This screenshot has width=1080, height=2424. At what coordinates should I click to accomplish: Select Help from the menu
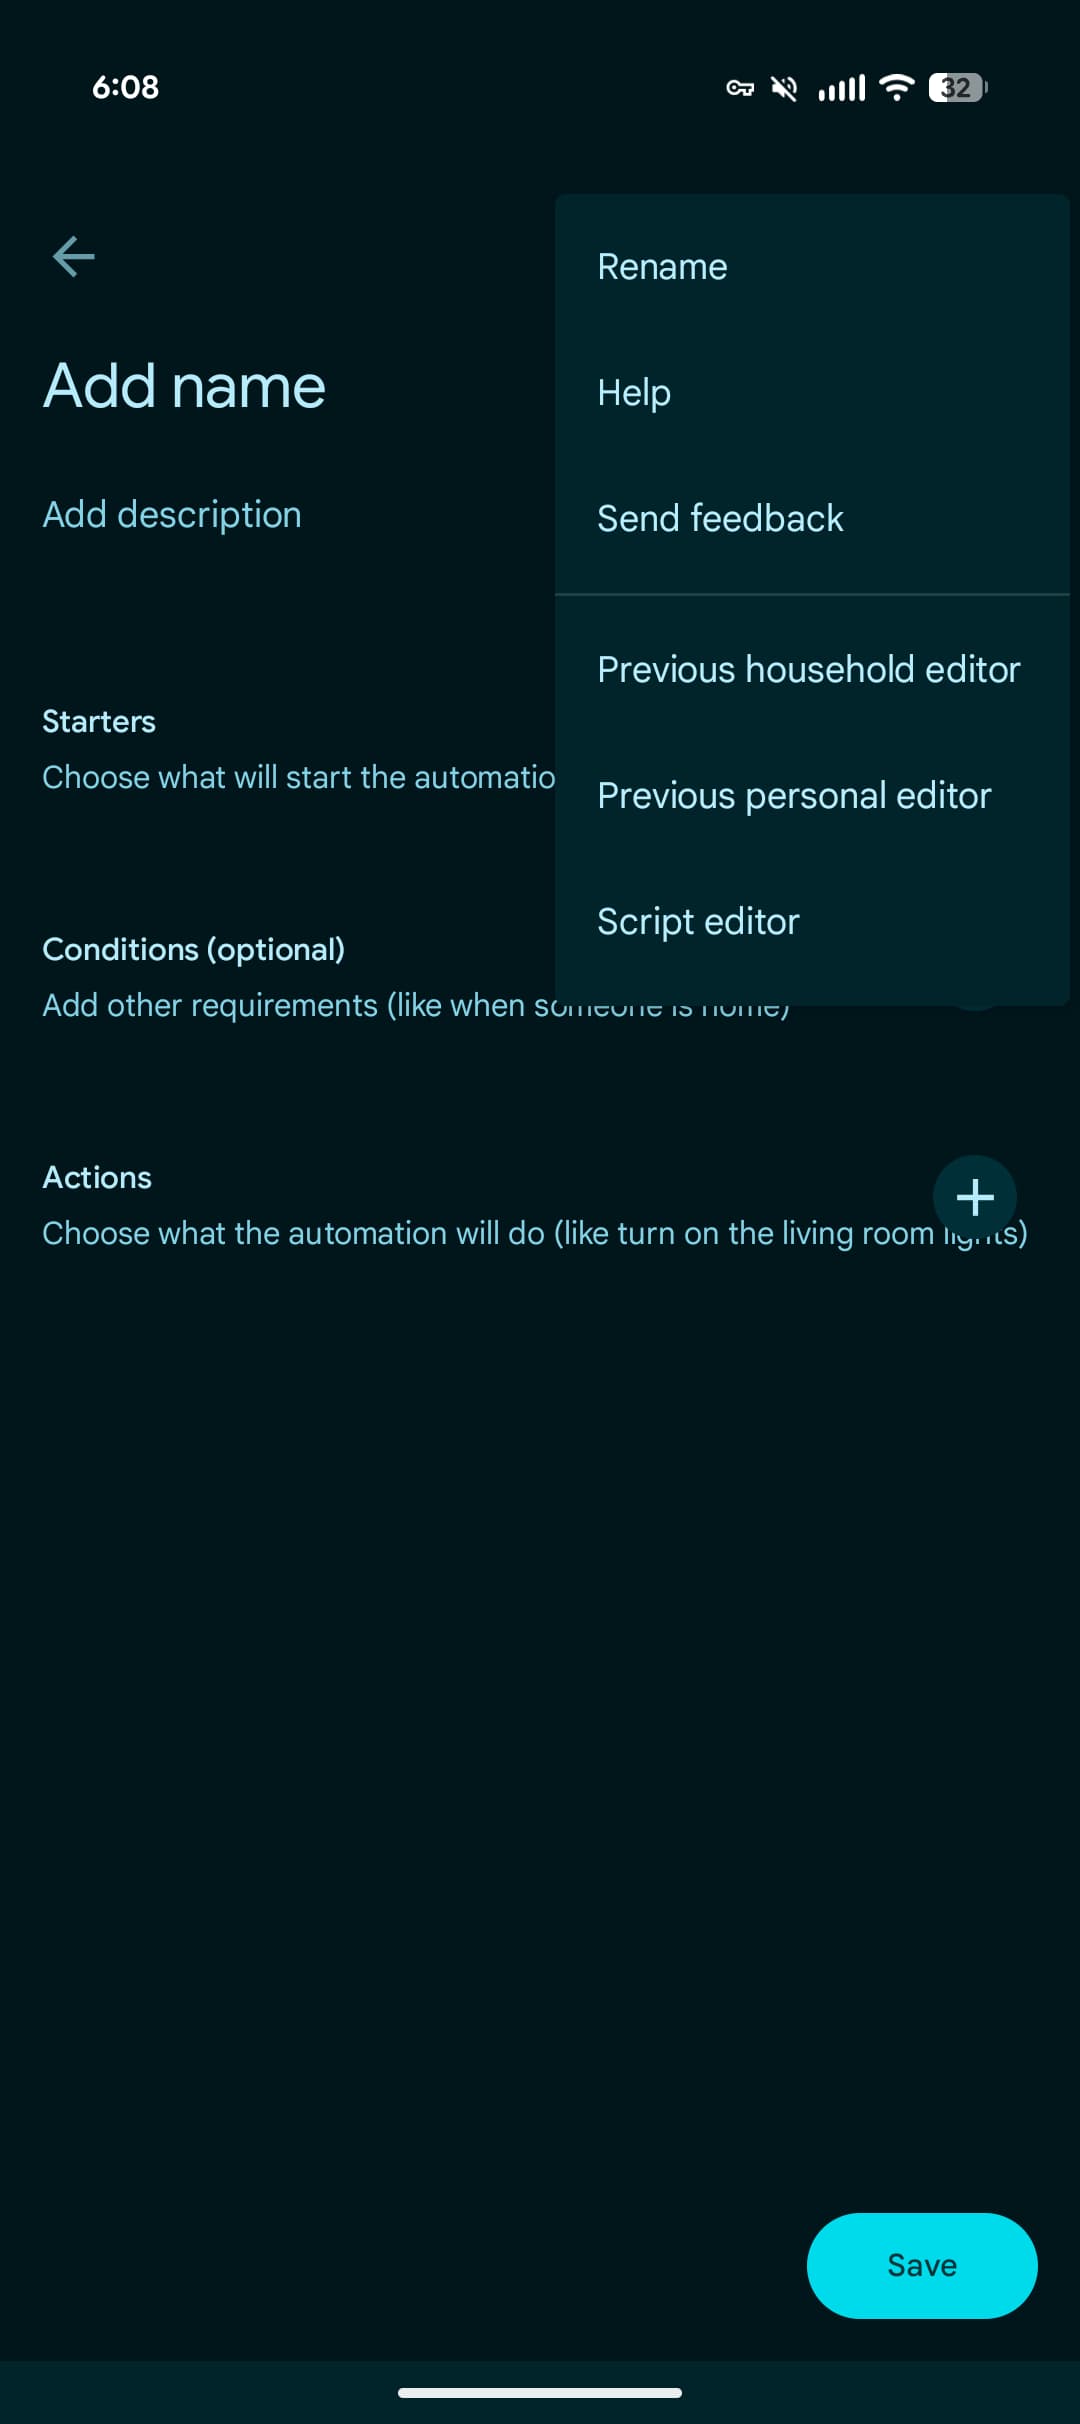(633, 393)
